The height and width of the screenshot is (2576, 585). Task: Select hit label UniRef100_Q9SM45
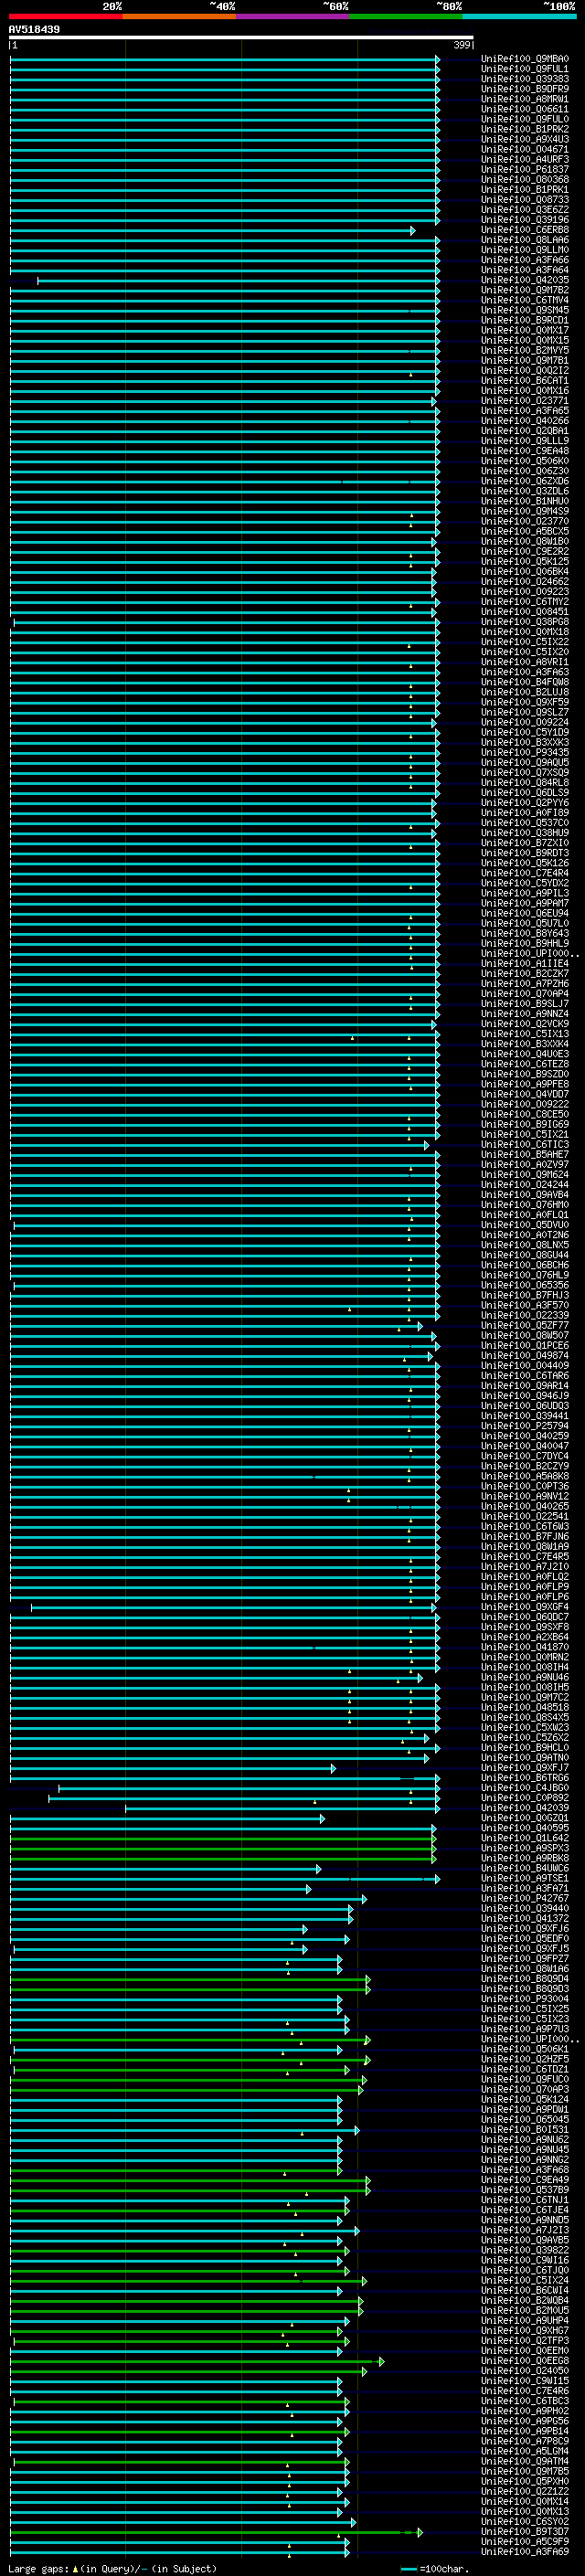pos(525,310)
